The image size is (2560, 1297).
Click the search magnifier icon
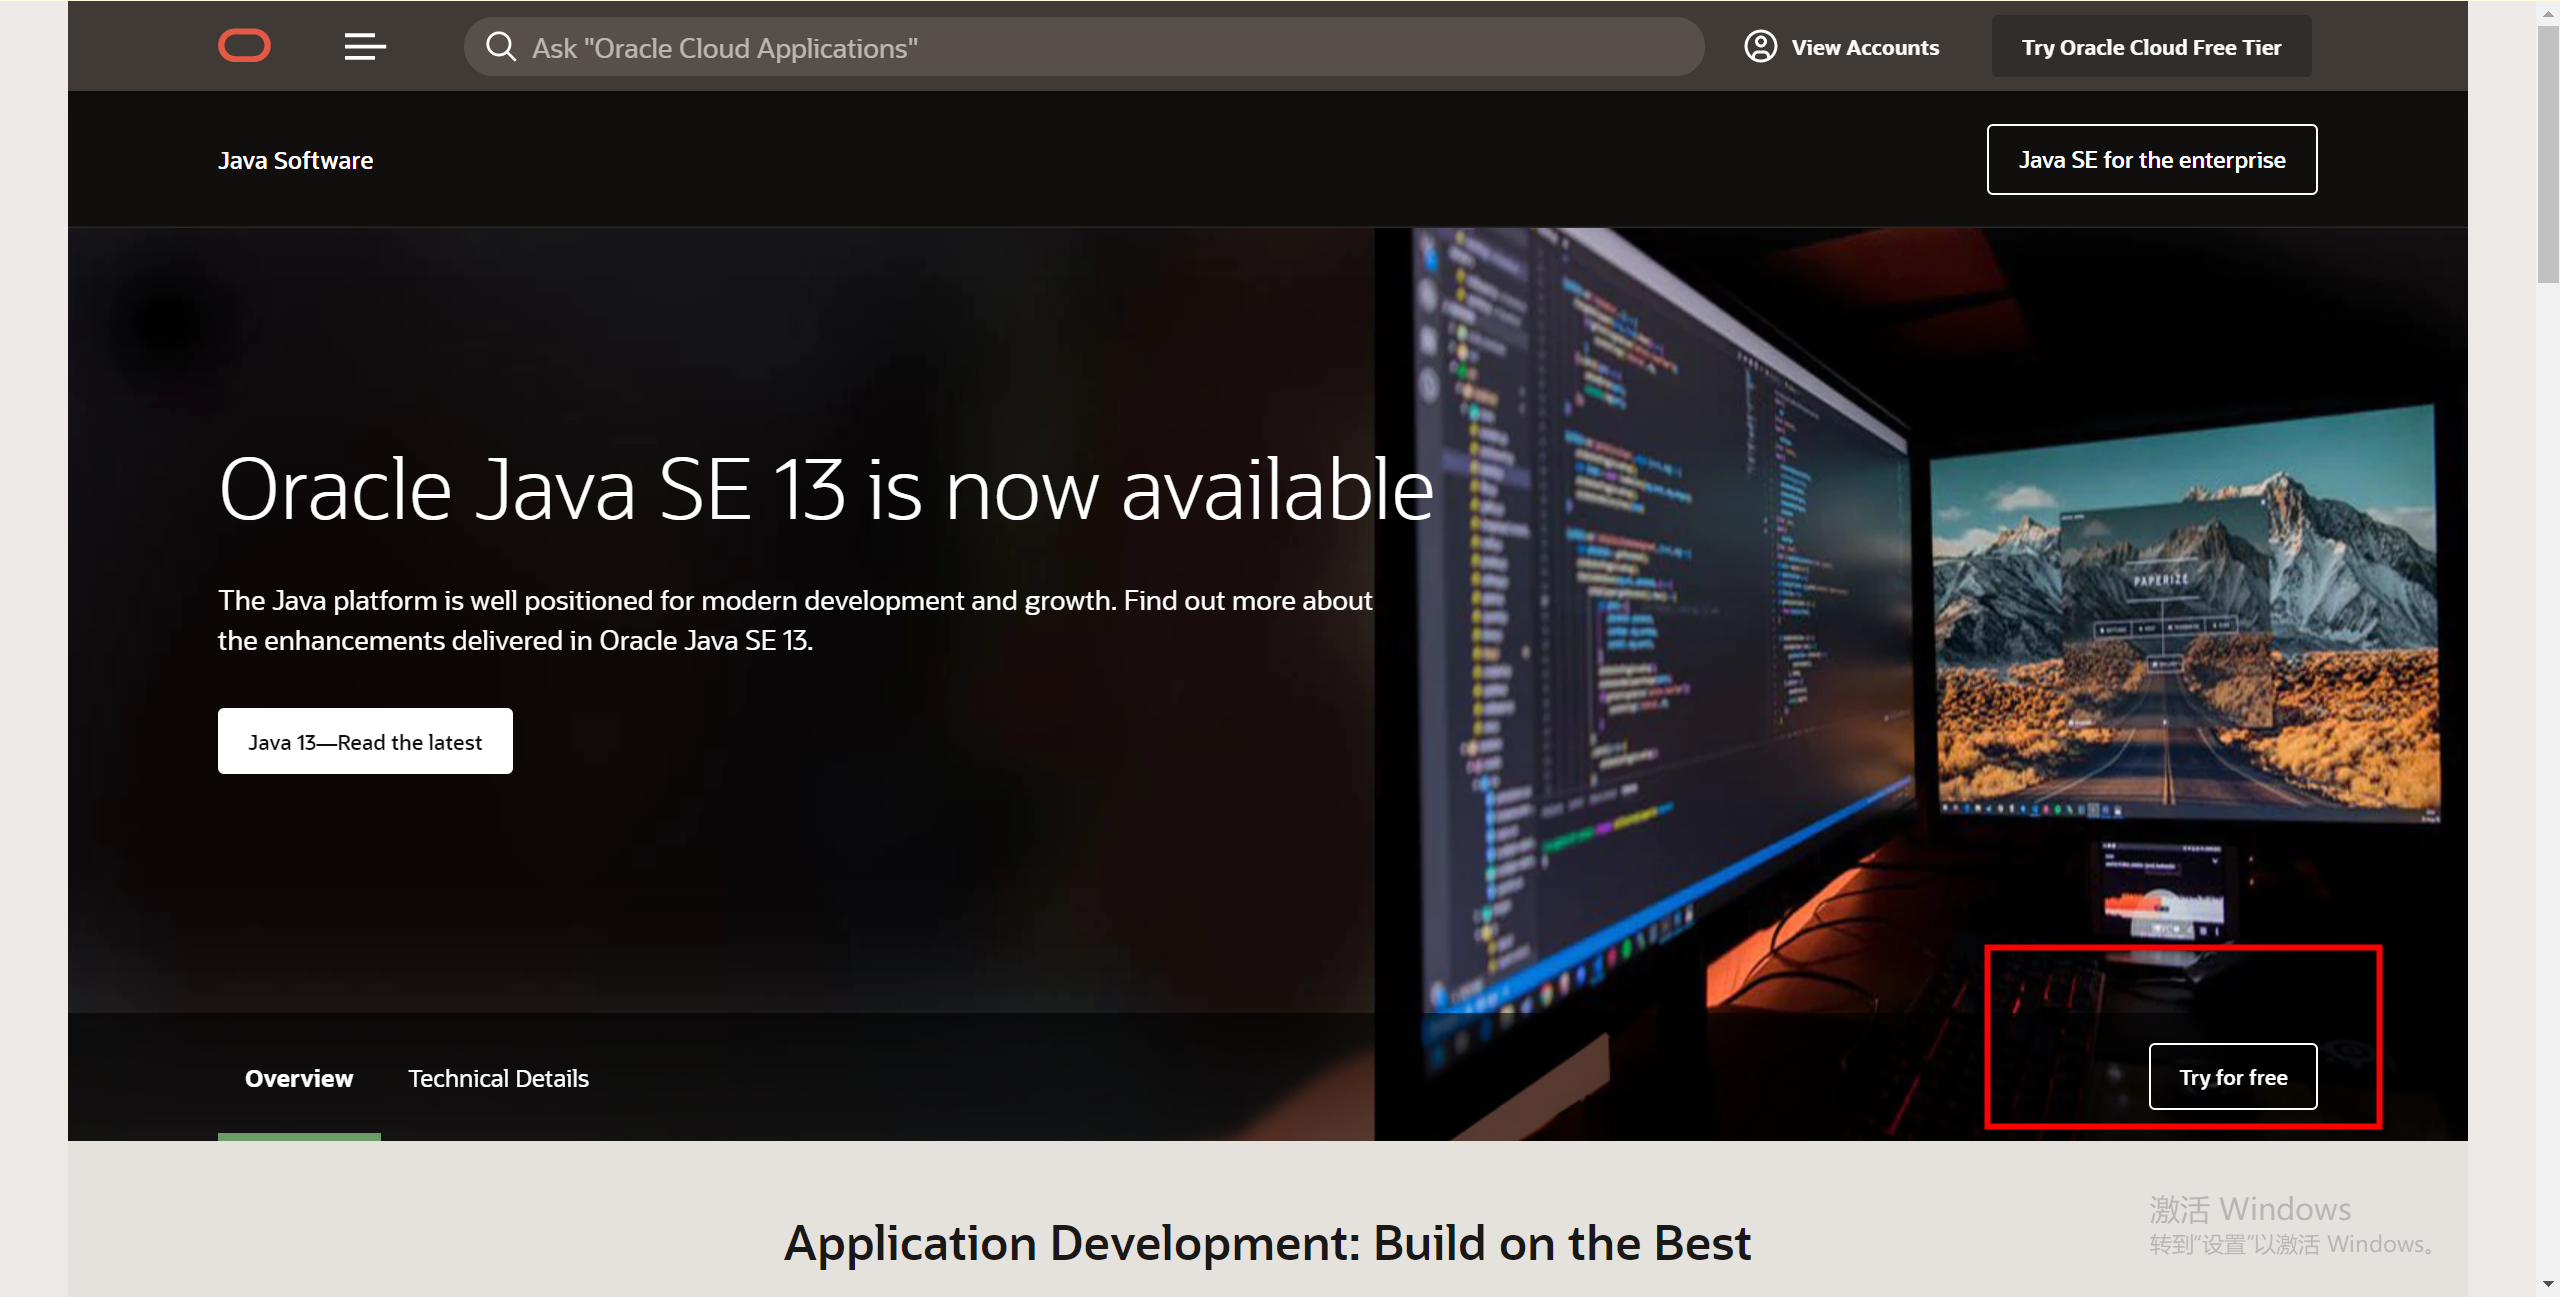coord(500,47)
